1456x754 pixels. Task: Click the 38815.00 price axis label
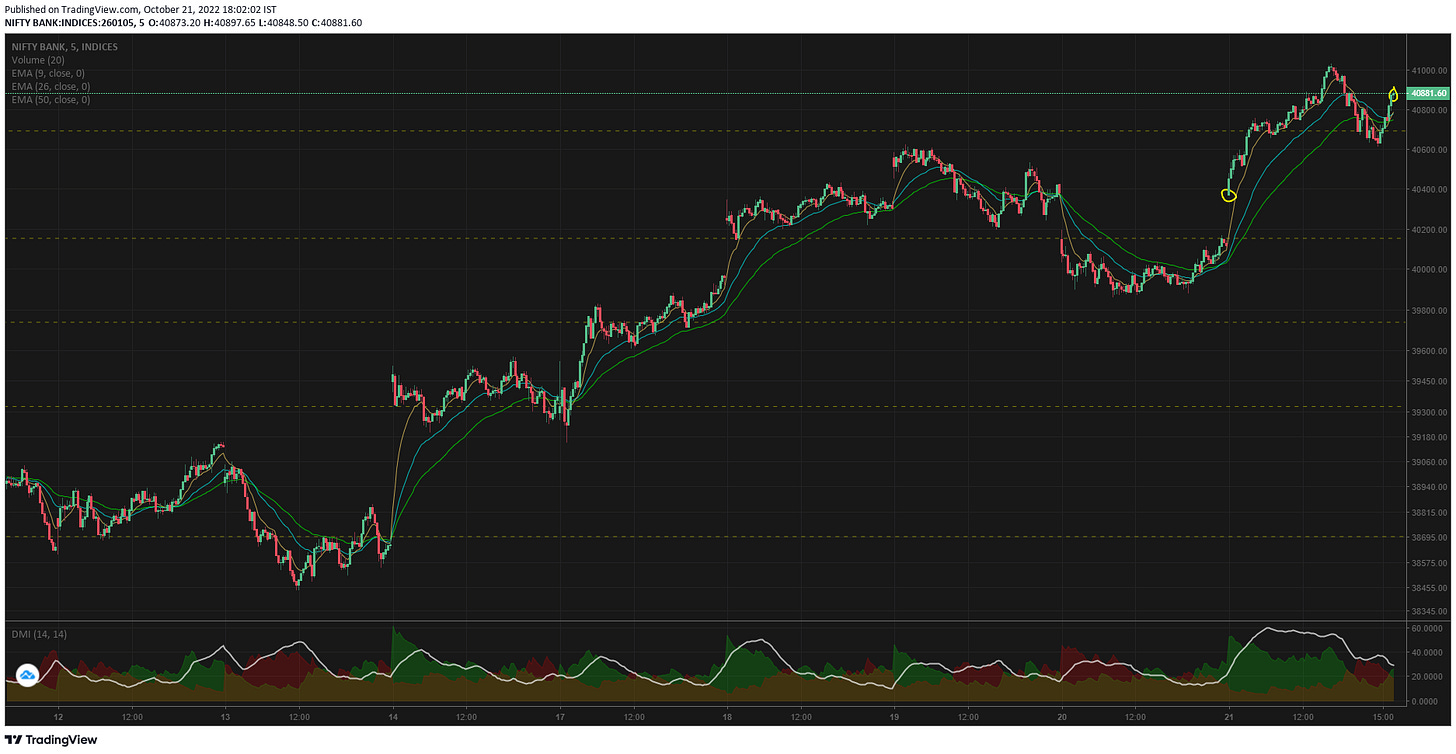pyautogui.click(x=1430, y=513)
